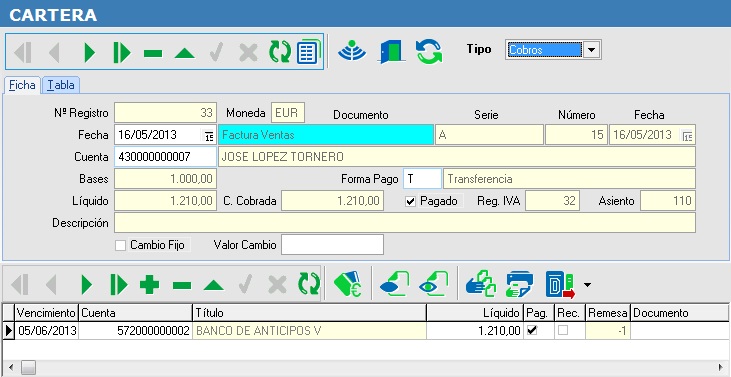
Task: Open calendar picker for Fecha 16/05/2013 field
Action: (209, 136)
